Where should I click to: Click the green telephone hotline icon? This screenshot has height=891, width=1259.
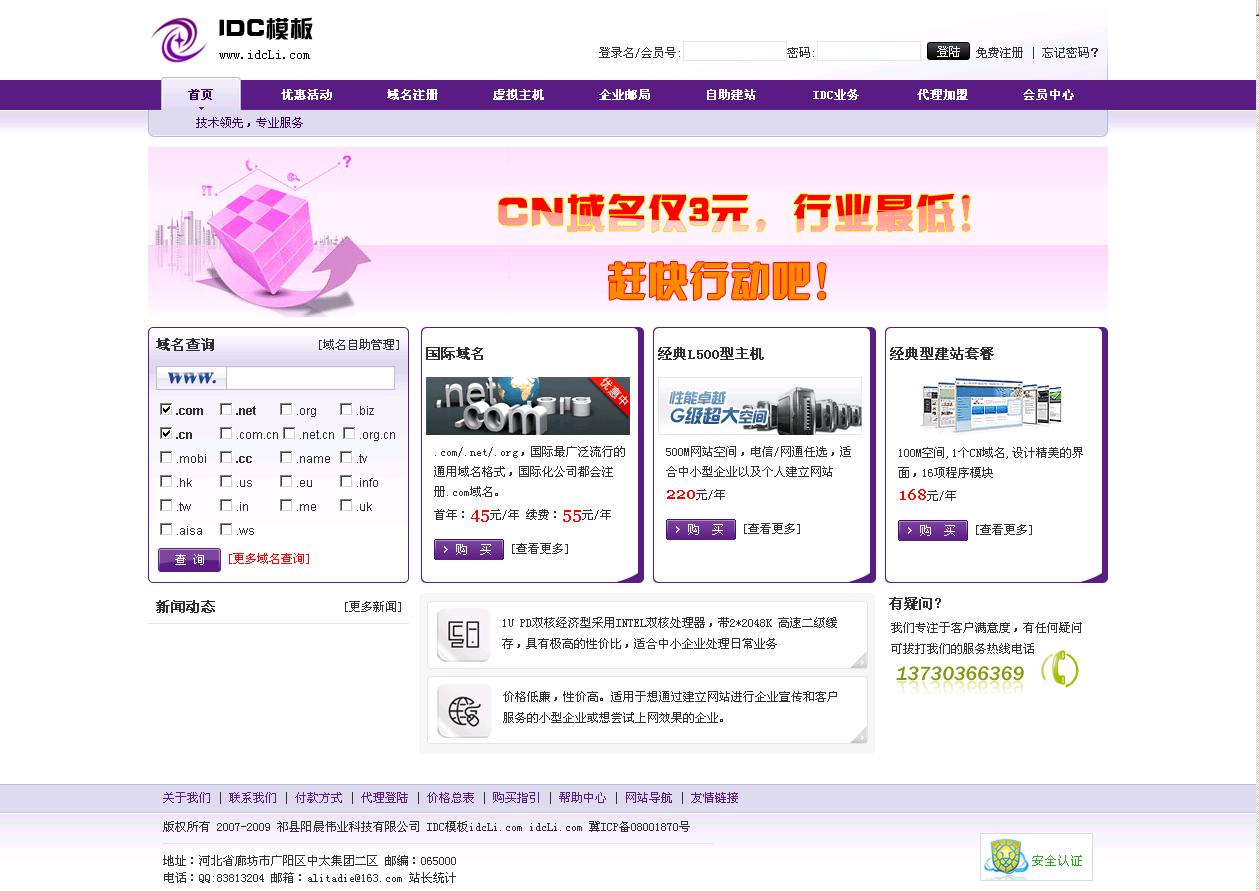(1057, 668)
